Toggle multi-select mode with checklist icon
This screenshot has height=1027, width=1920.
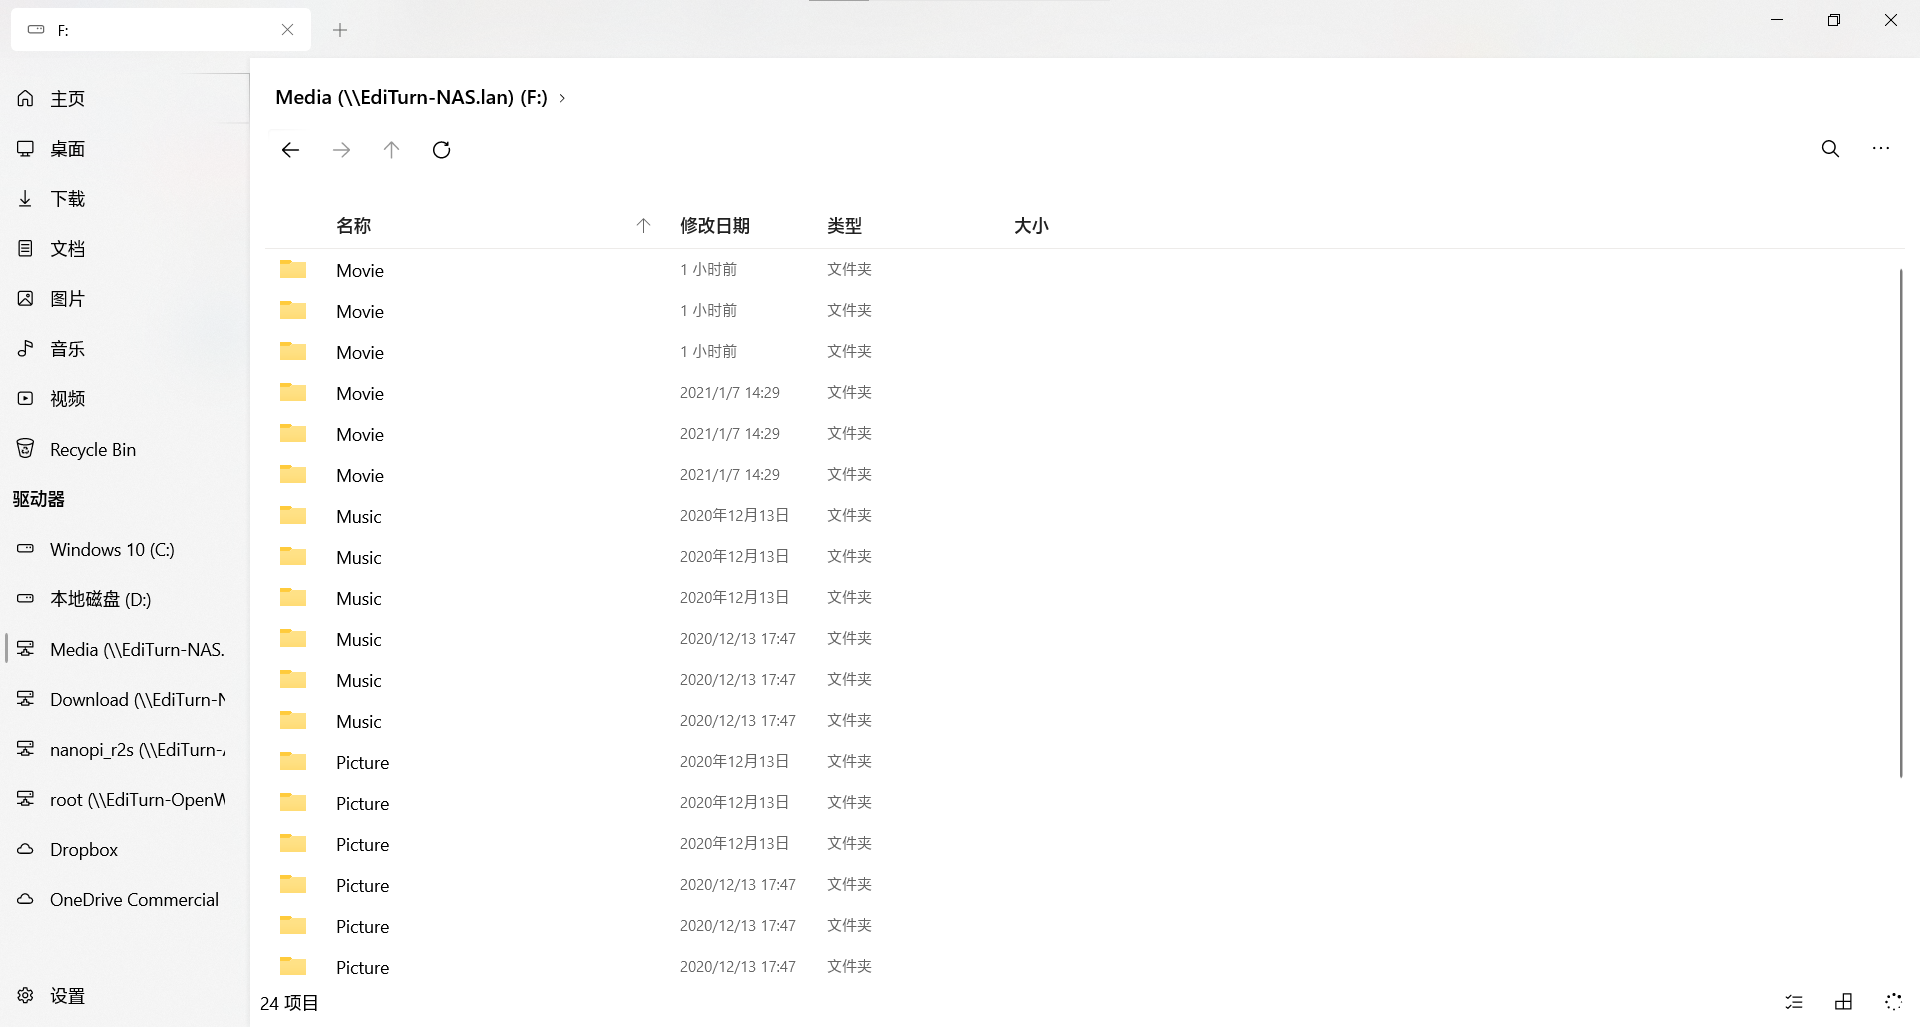tap(1793, 1001)
